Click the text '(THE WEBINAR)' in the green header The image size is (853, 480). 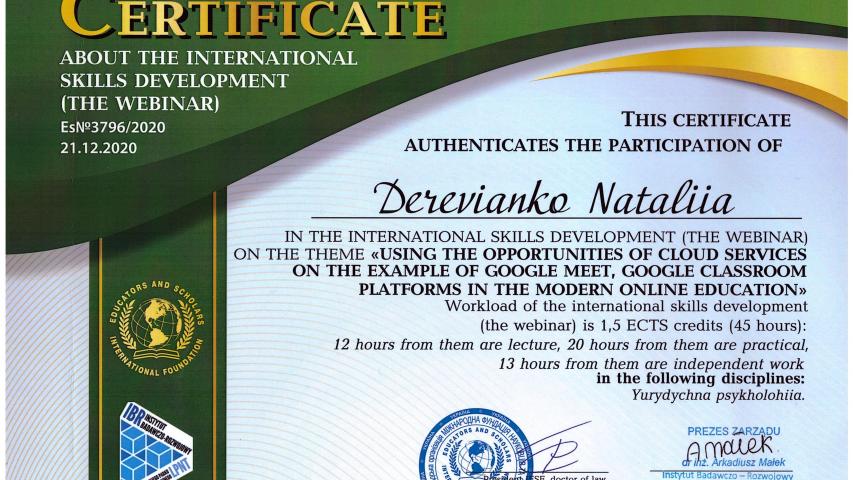140,103
